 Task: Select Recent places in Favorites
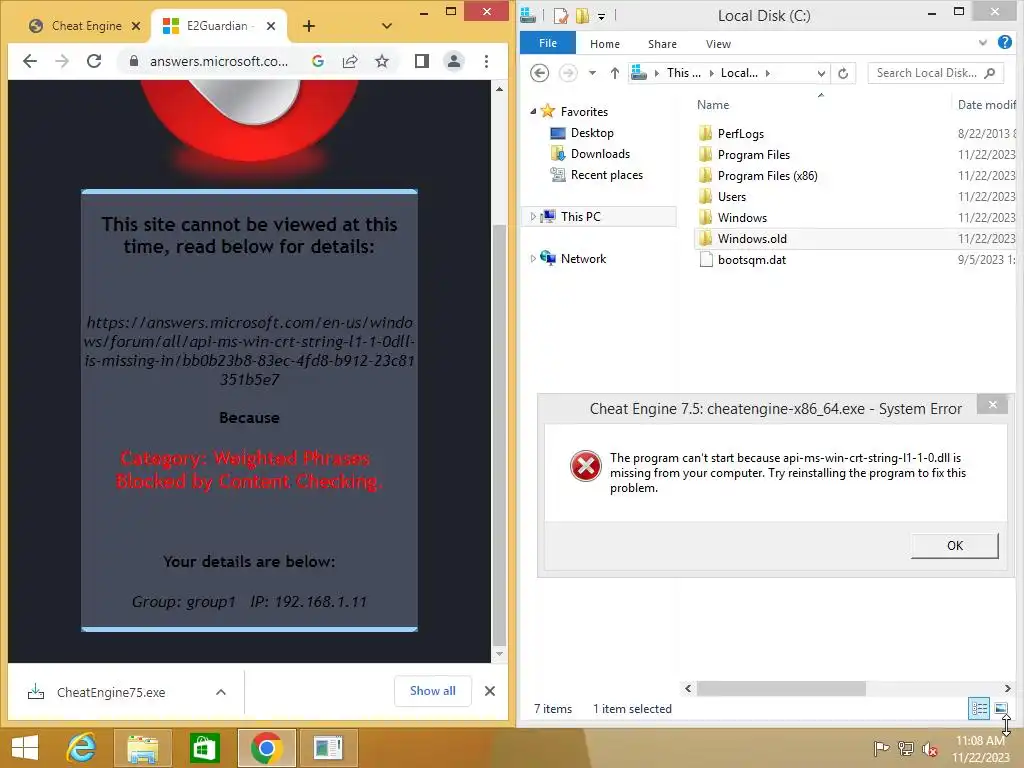pyautogui.click(x=607, y=175)
